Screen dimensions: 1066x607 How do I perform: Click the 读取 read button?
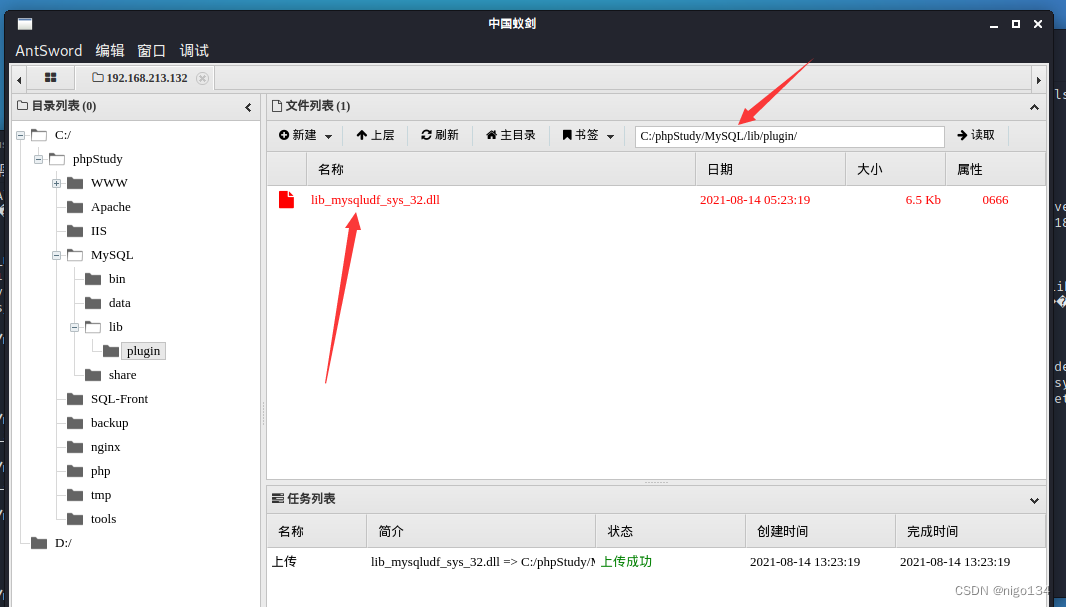tap(976, 135)
